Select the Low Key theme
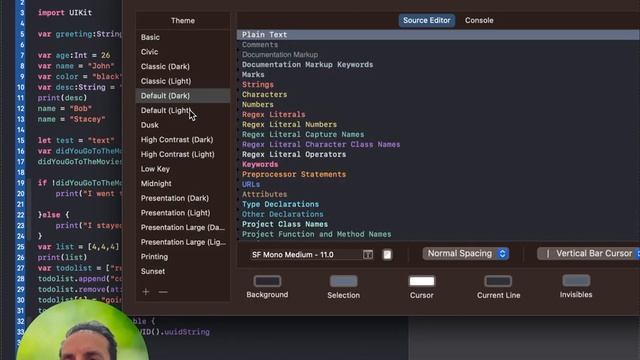The image size is (640, 360). (x=183, y=169)
